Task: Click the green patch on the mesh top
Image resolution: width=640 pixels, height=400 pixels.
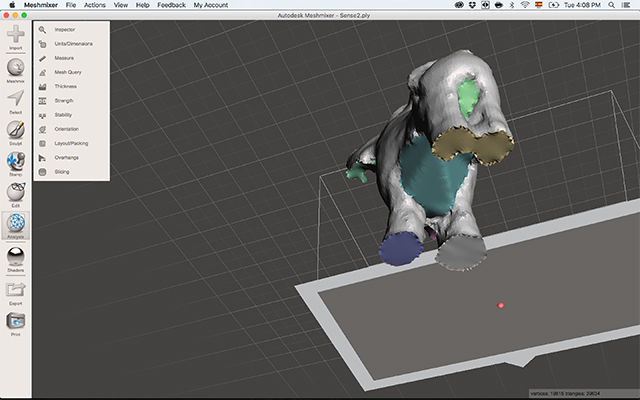Action: pyautogui.click(x=468, y=97)
